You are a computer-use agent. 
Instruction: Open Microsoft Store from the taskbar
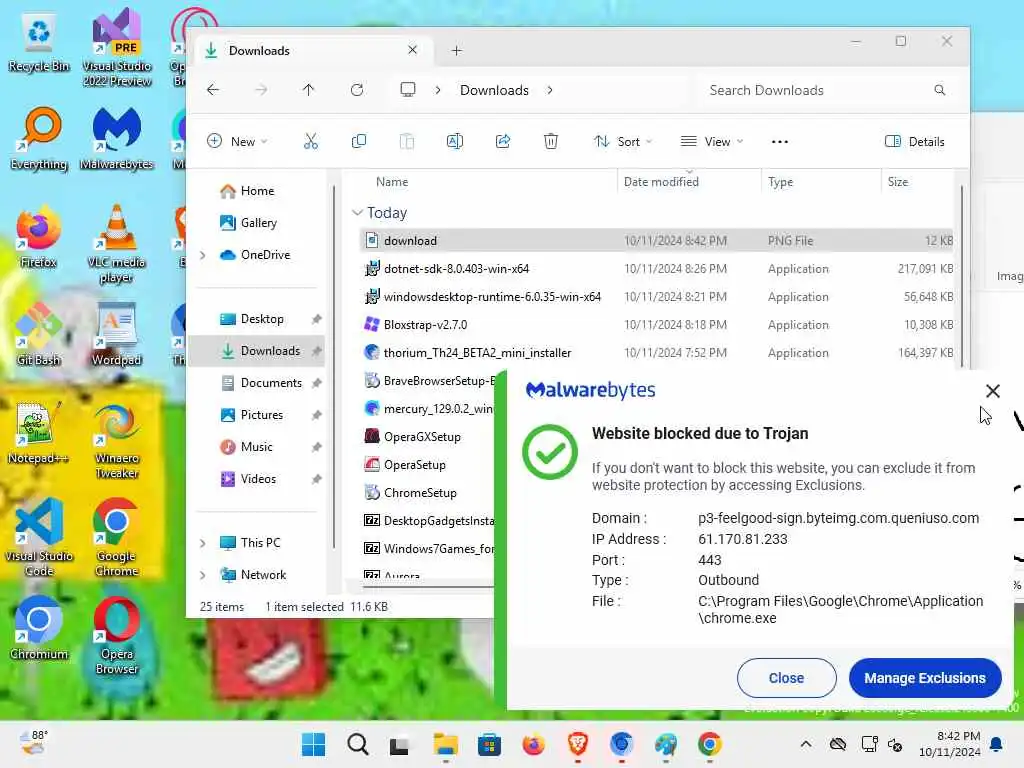pos(489,744)
